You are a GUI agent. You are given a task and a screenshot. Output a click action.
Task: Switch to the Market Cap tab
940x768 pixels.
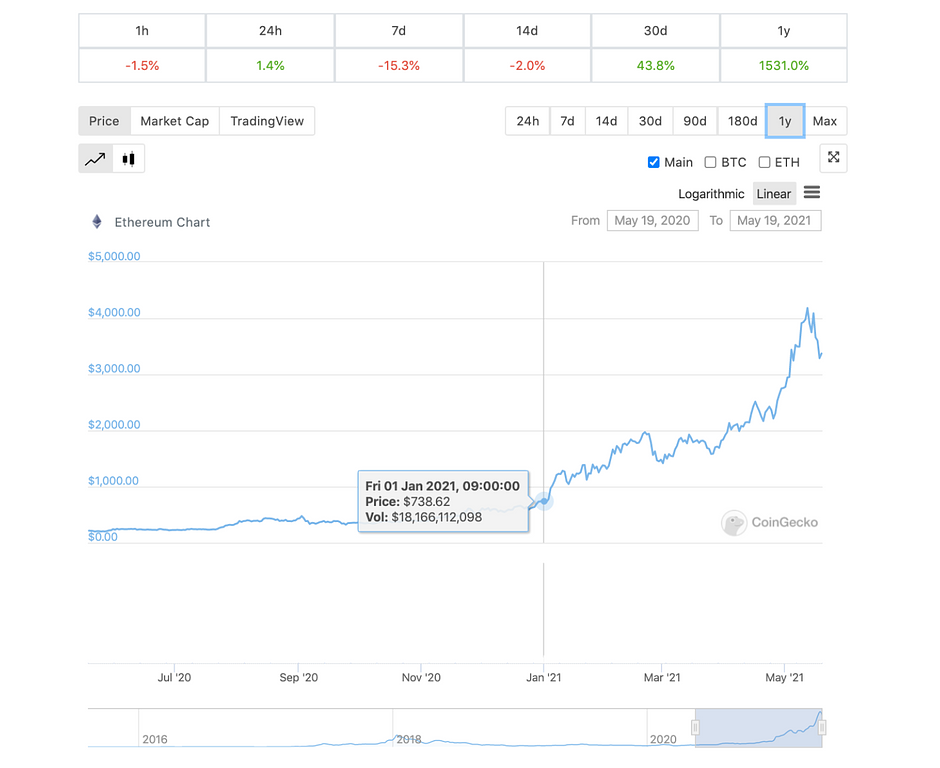(x=174, y=121)
